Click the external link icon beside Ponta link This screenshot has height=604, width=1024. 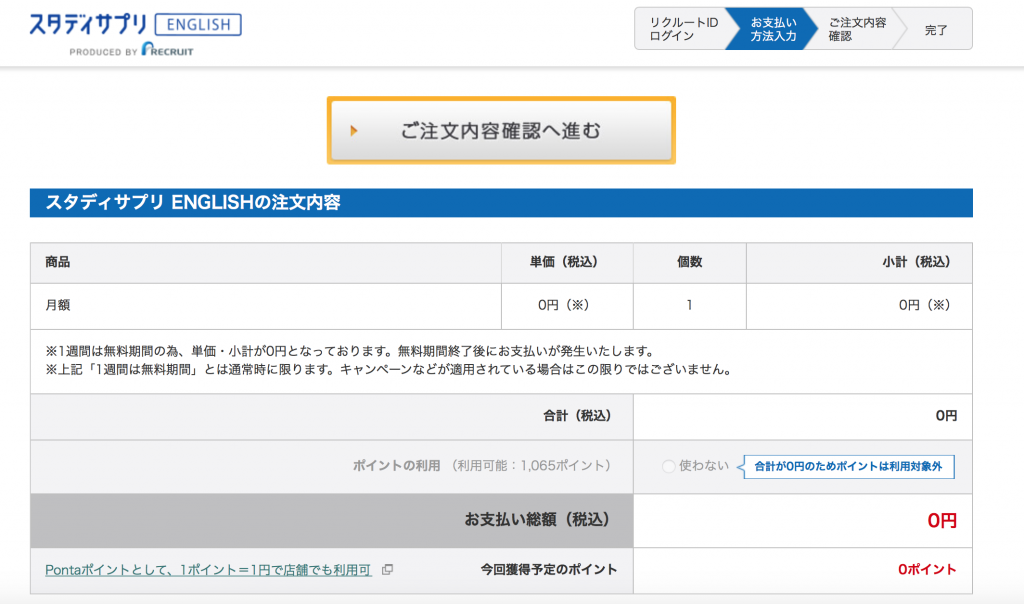point(387,569)
